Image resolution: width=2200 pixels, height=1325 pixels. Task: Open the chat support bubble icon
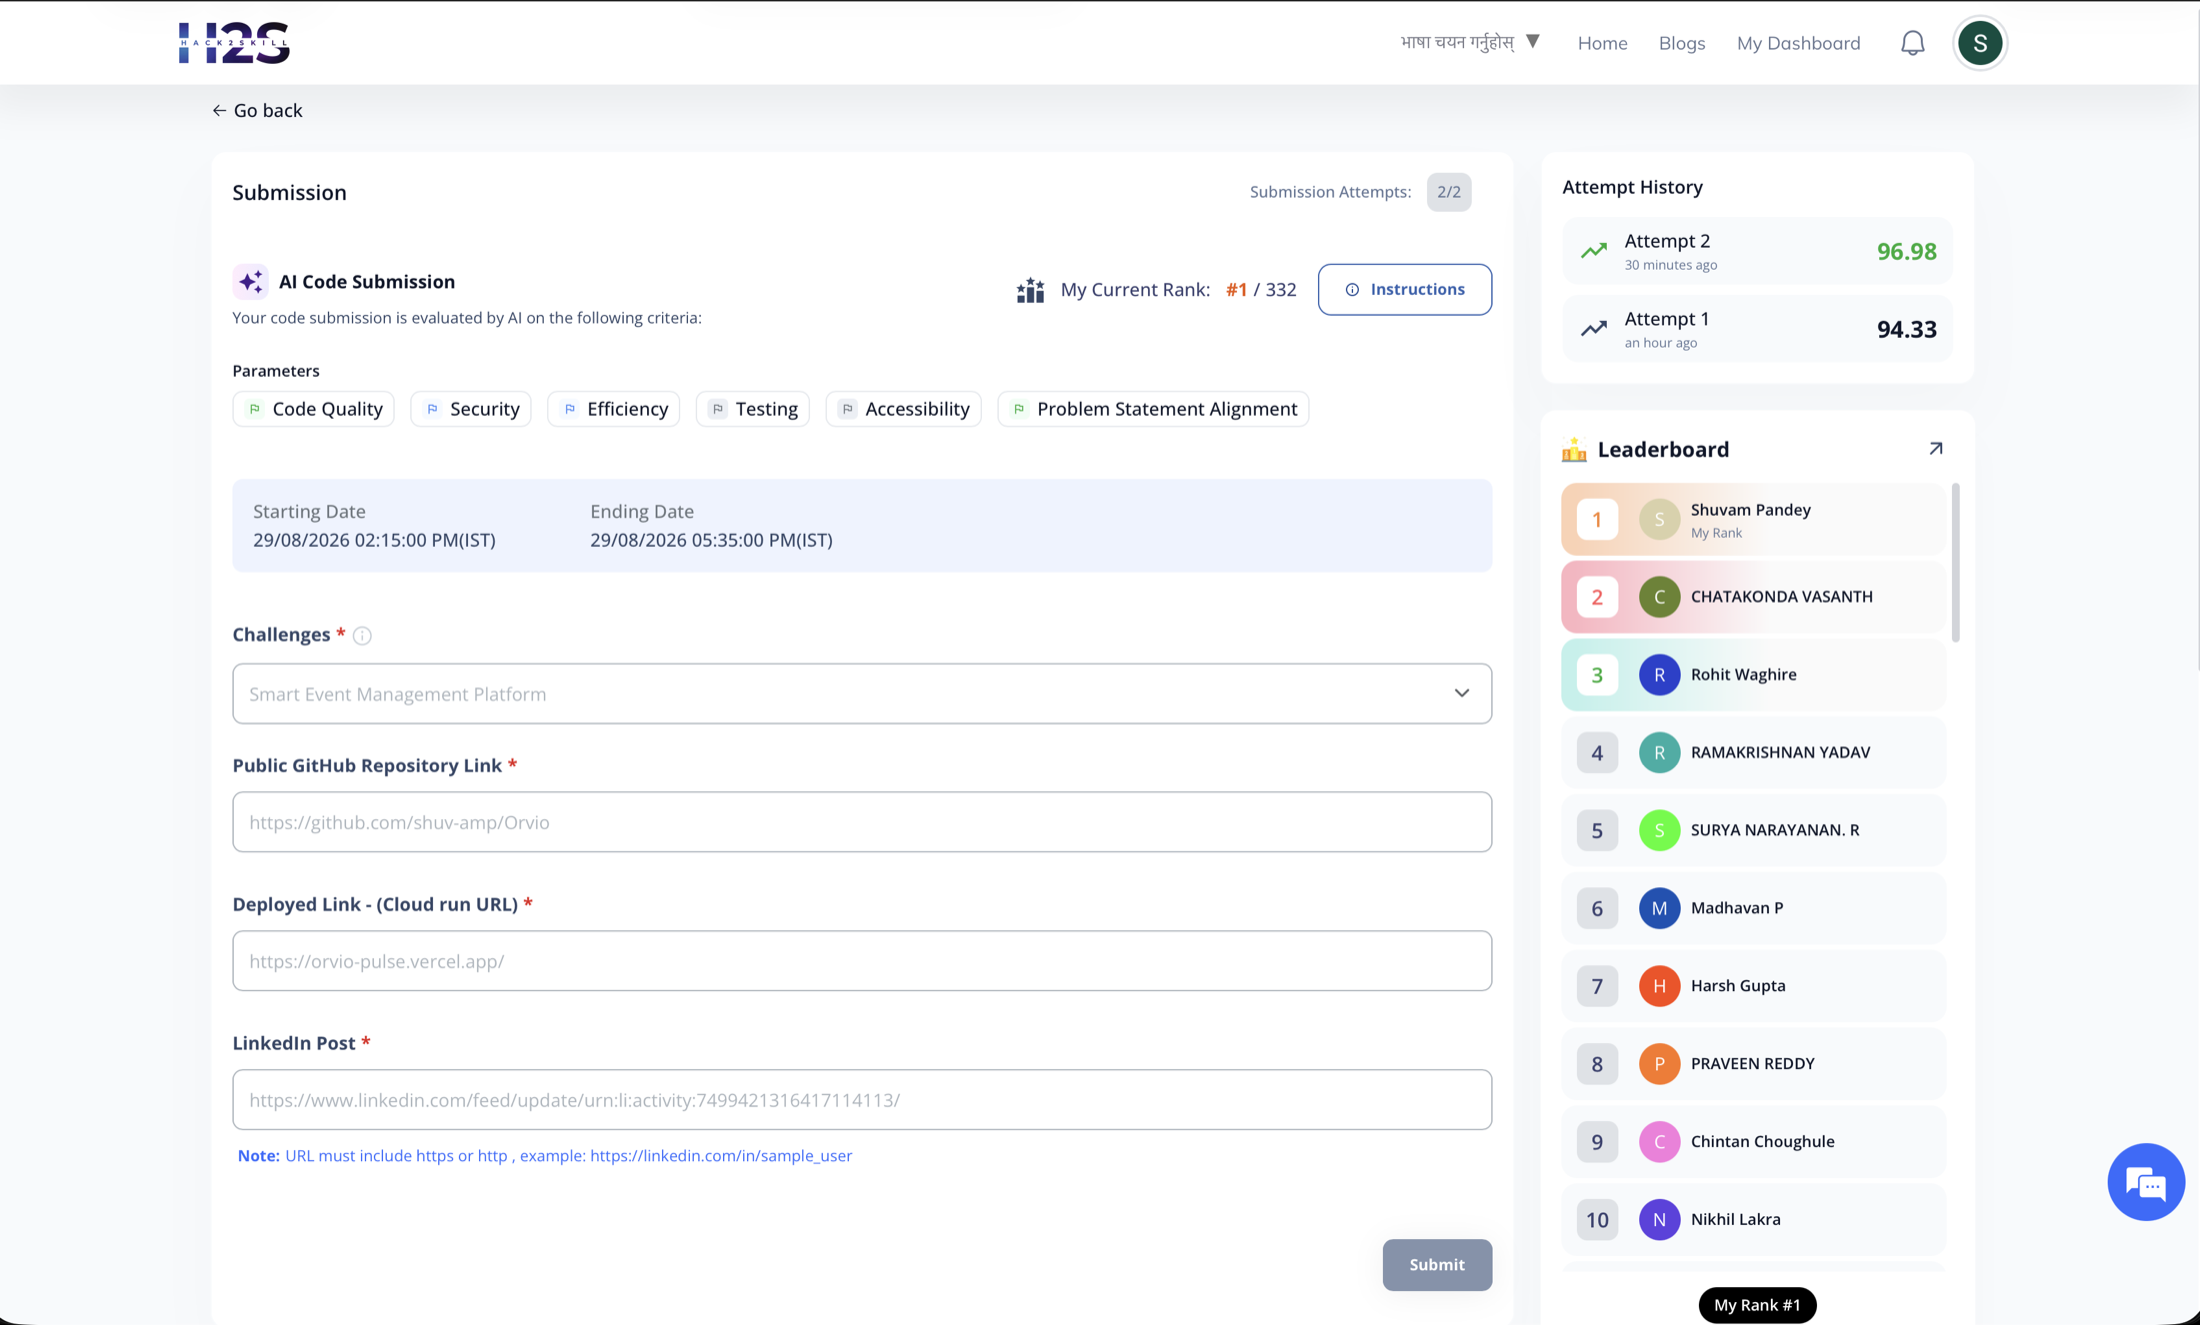2146,1182
